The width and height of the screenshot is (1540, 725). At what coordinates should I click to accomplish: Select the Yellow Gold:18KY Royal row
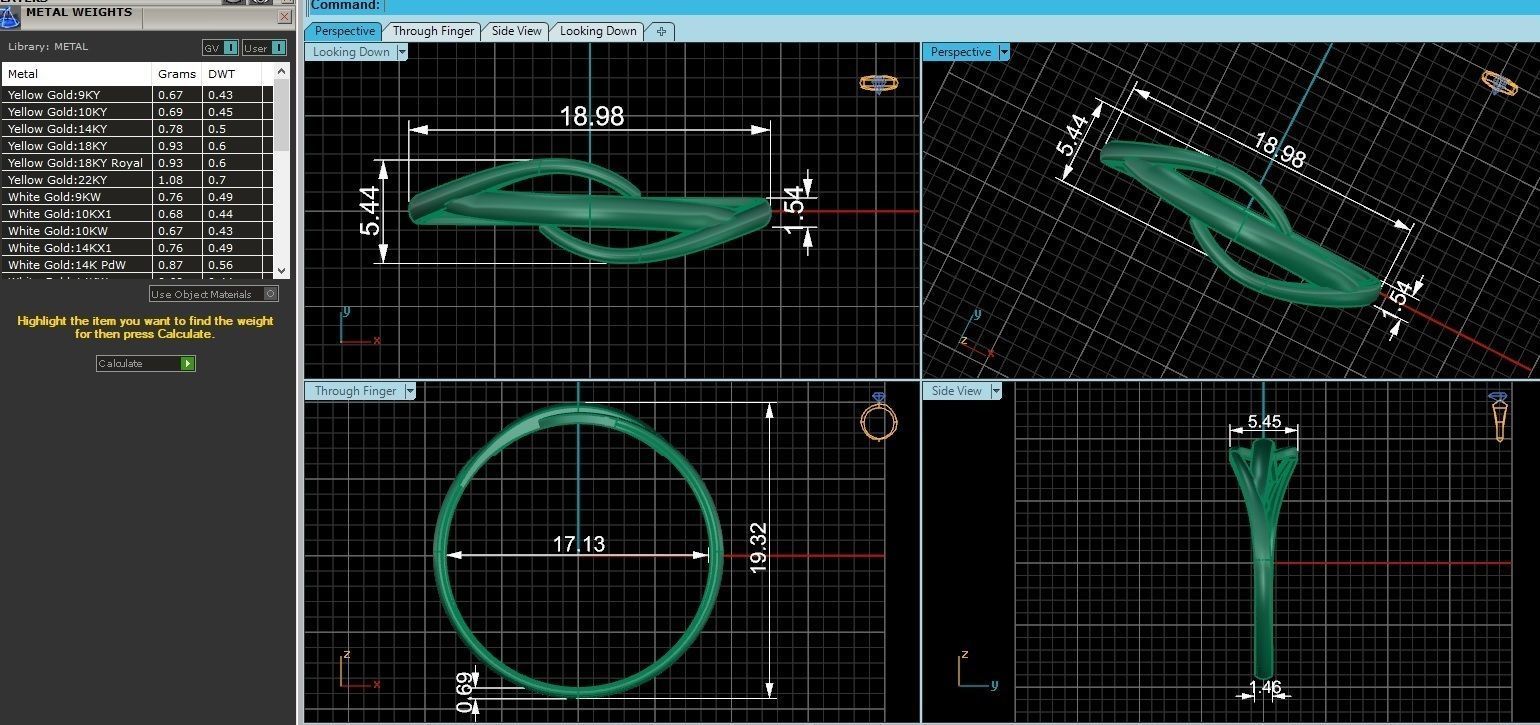tap(138, 163)
